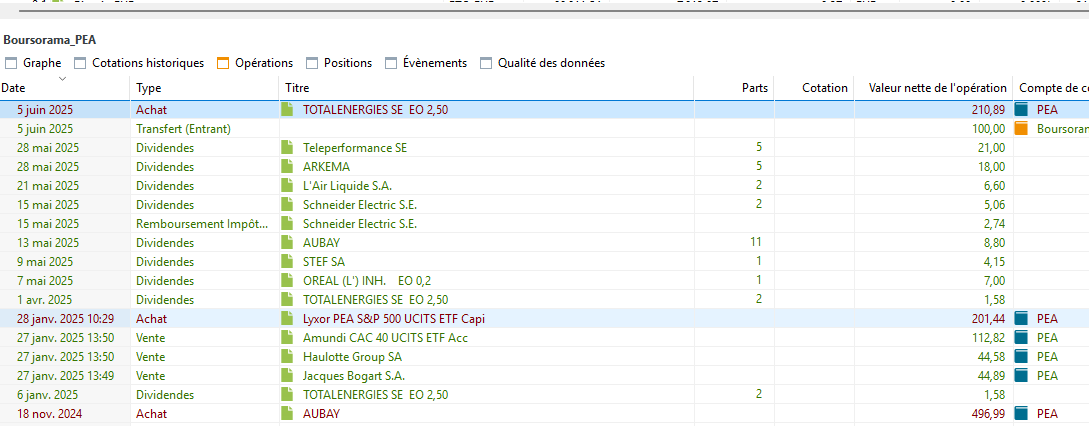Click the security icon in the 1 avr. TOTALENERGIES row
The height and width of the screenshot is (426, 1089).
tap(288, 300)
